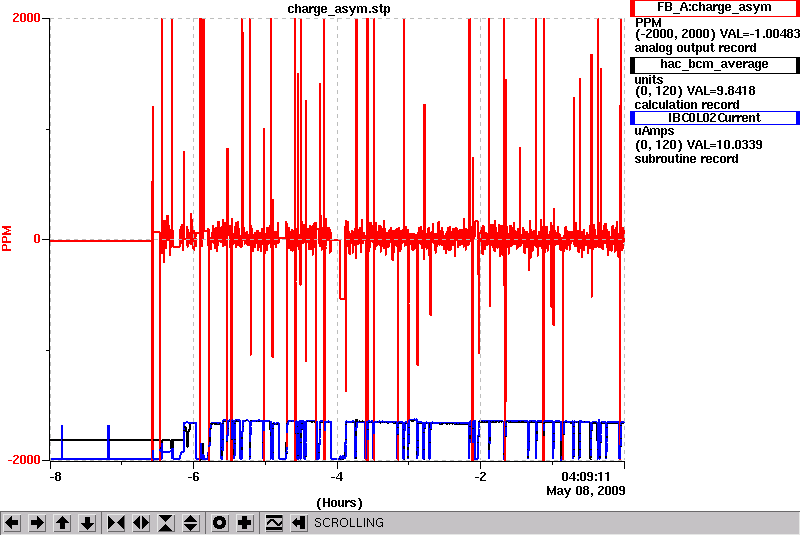Viewport: 800px width, 535px height.
Task: Click the 0 y-axis tick label
Action: pos(37,239)
